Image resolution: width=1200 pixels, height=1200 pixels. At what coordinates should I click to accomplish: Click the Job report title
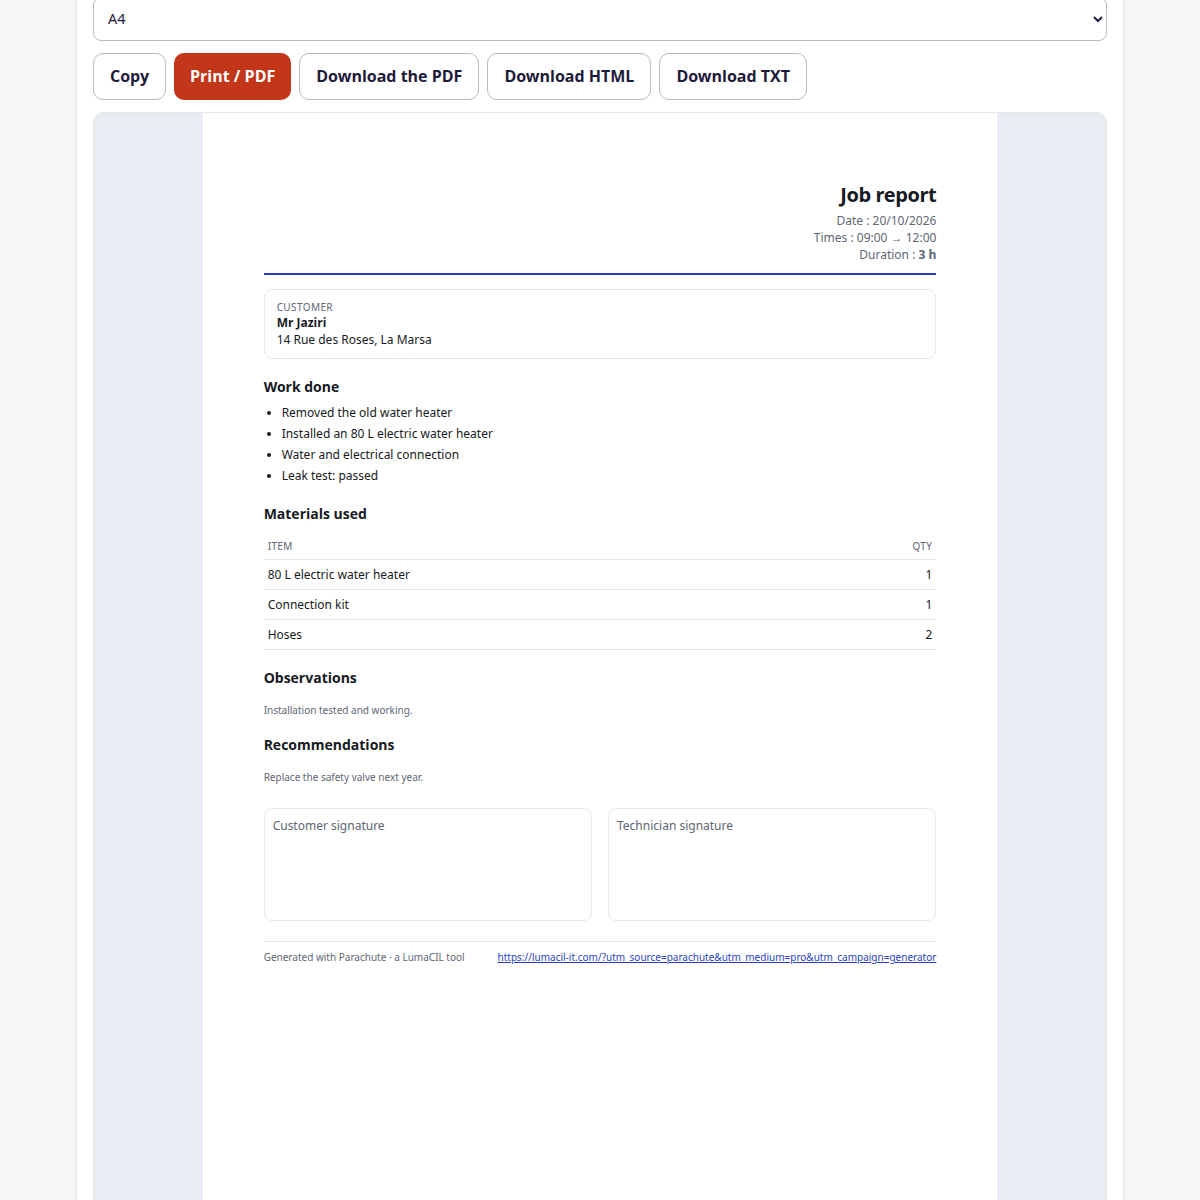pos(888,195)
